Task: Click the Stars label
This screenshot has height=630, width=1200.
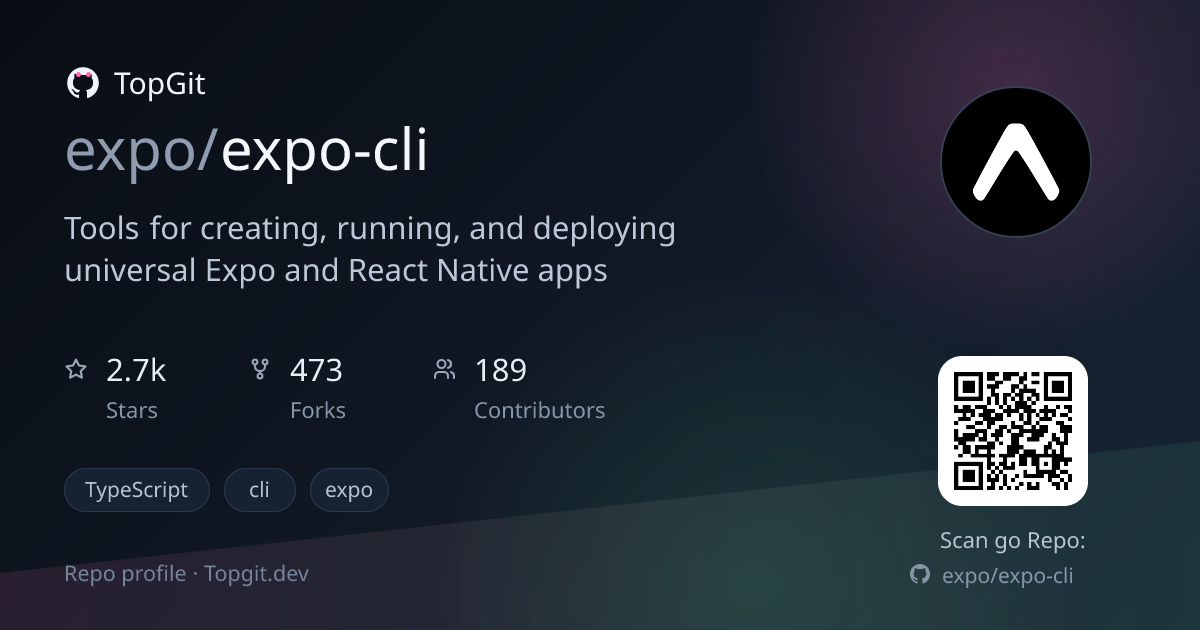Action: click(132, 410)
